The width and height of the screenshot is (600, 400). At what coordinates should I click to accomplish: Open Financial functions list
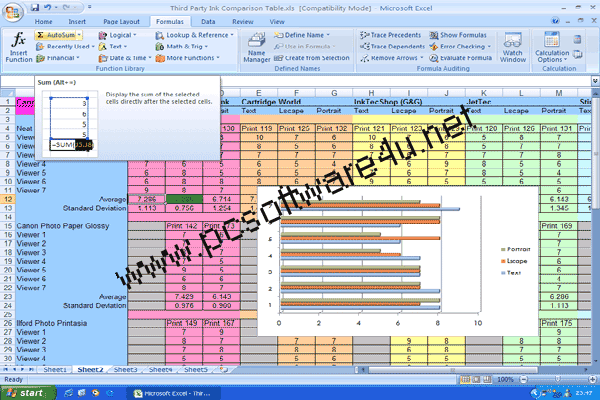pyautogui.click(x=57, y=58)
